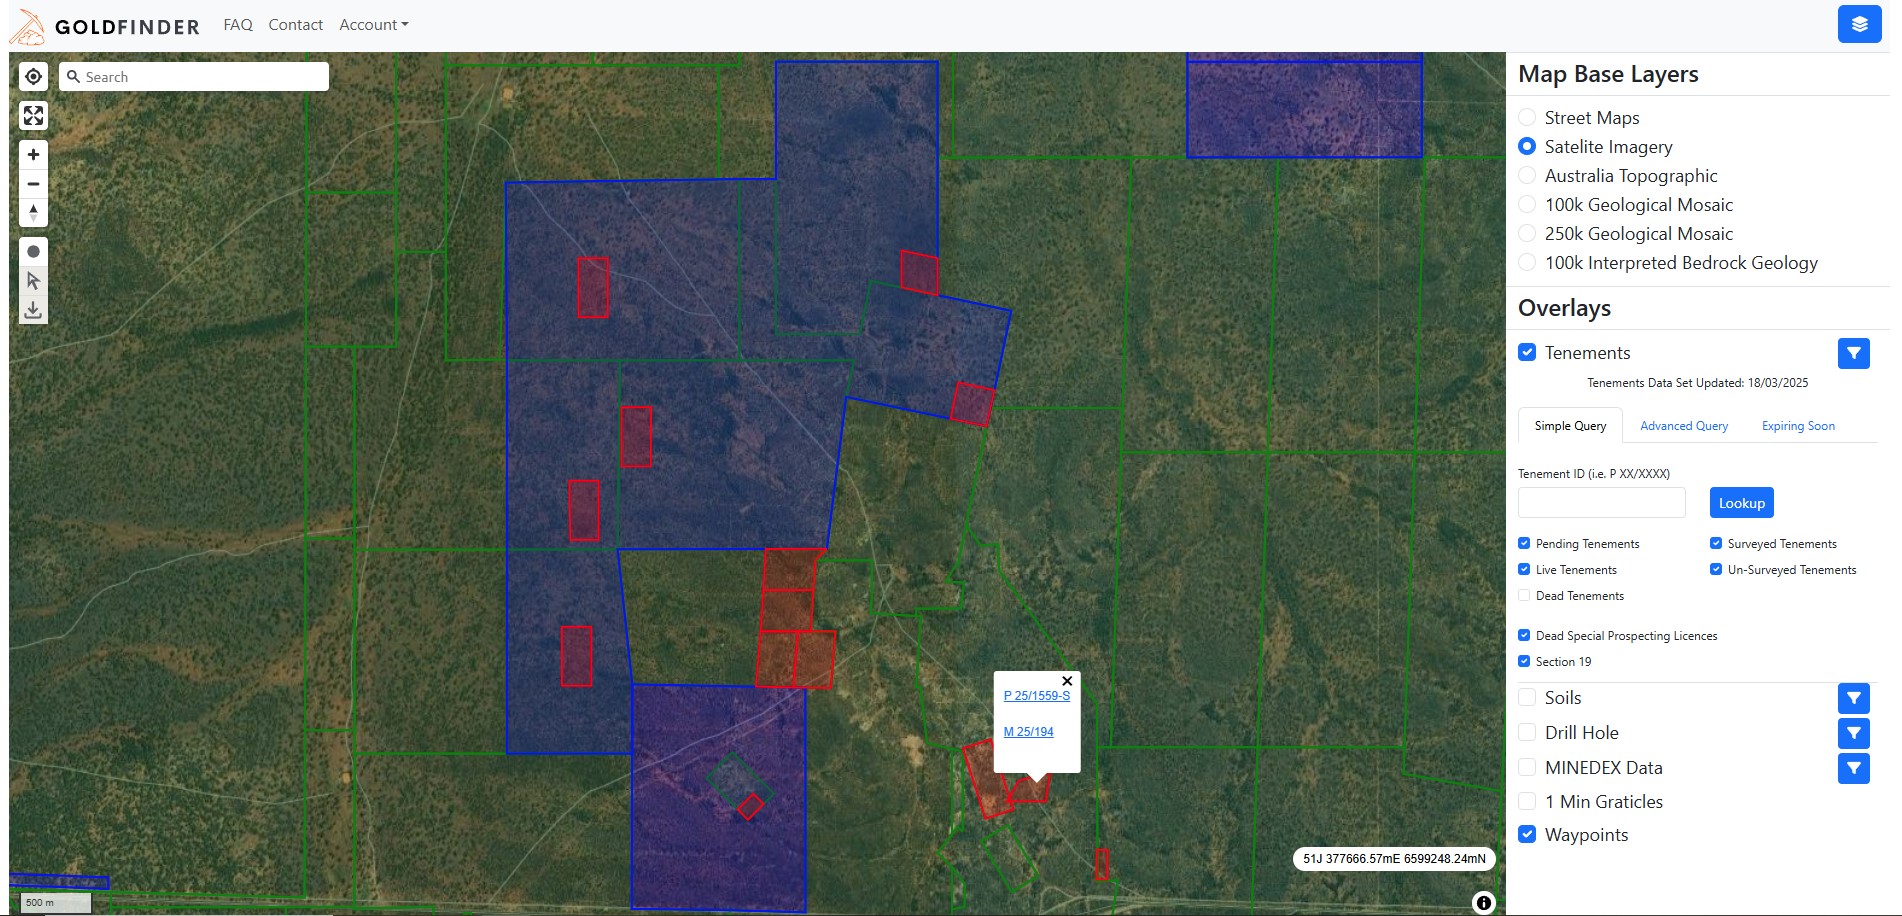Viewport: 1902px width, 916px height.
Task: Toggle Surveyed Tenements checkbox
Action: point(1716,543)
